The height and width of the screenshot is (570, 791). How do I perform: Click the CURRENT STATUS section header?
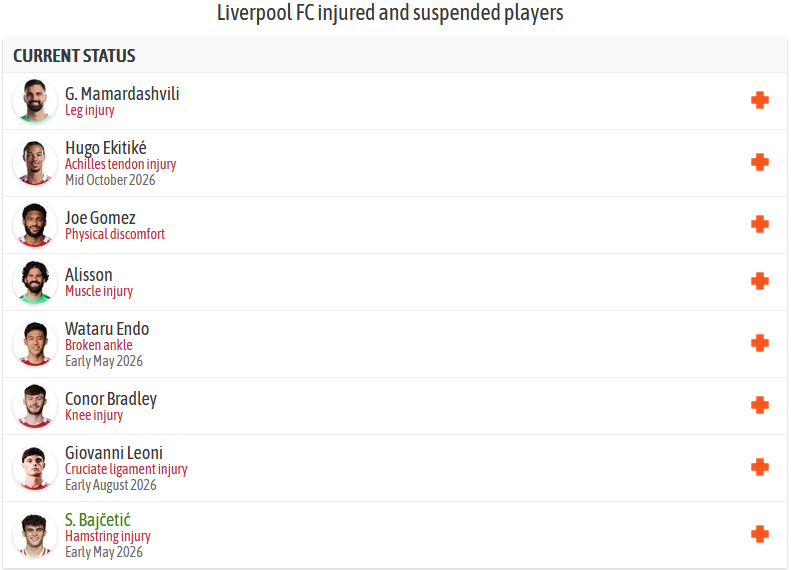pos(74,56)
